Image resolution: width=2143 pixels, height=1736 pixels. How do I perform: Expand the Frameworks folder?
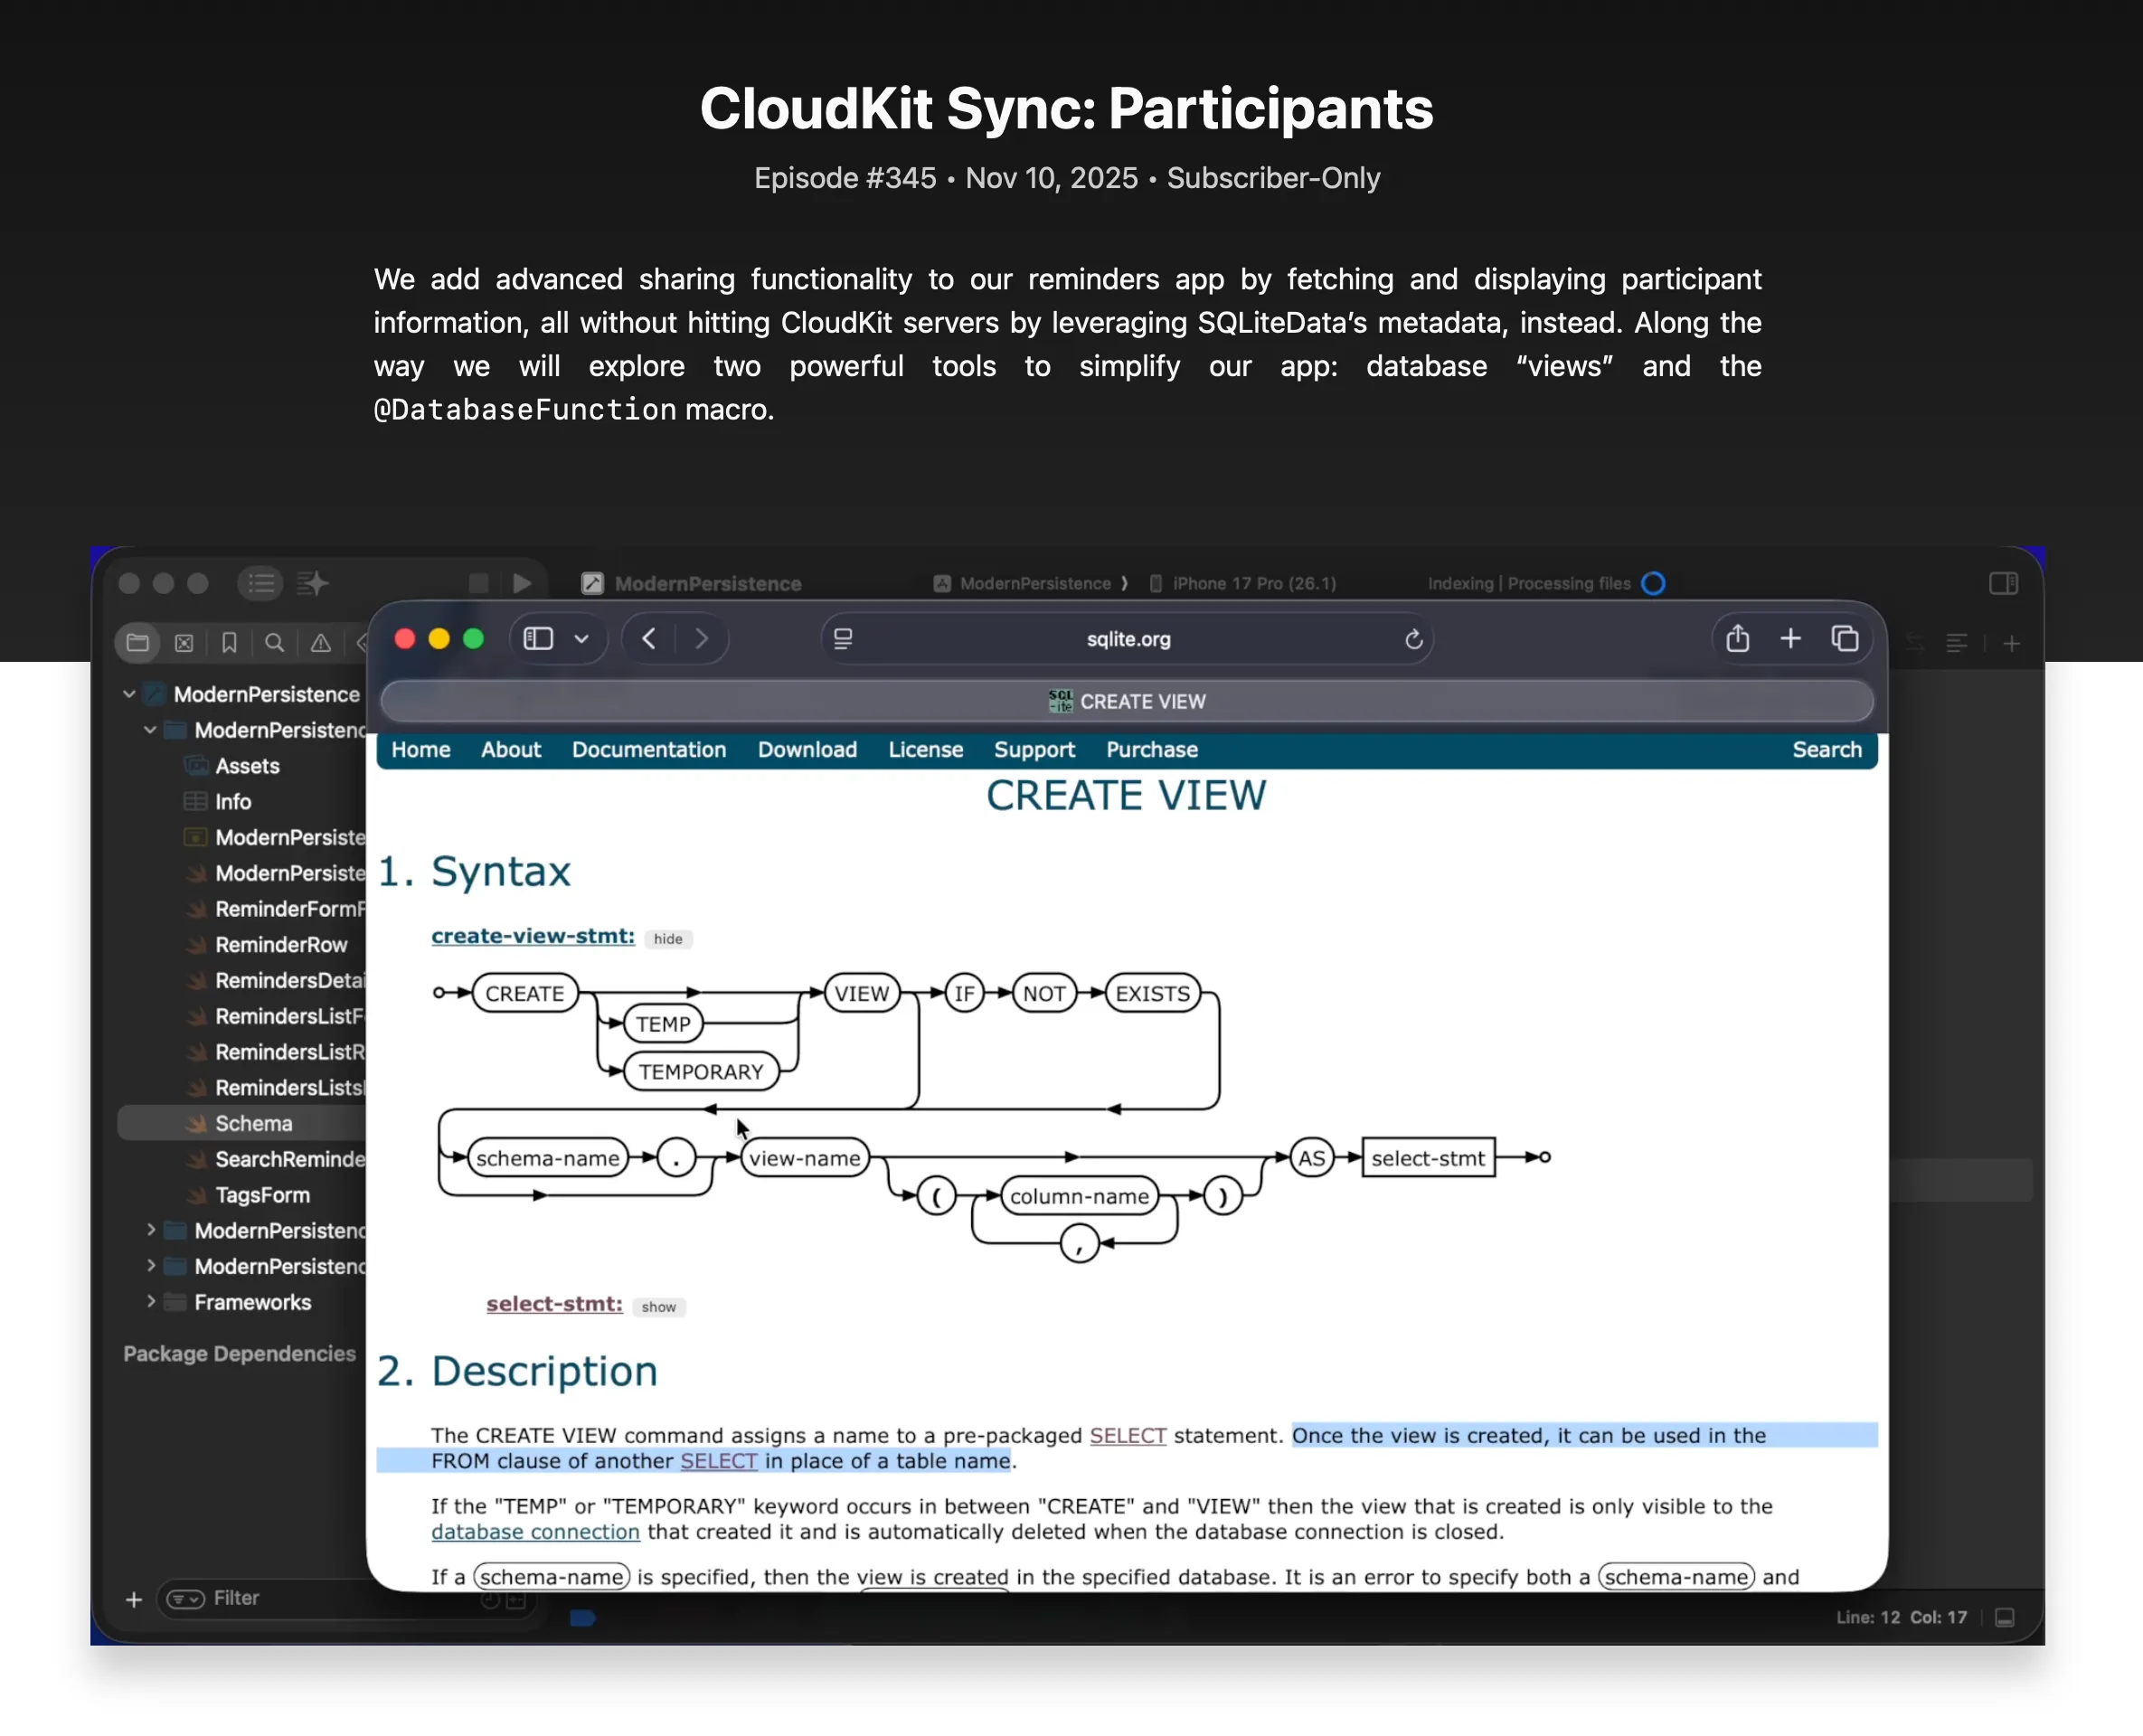click(151, 1301)
